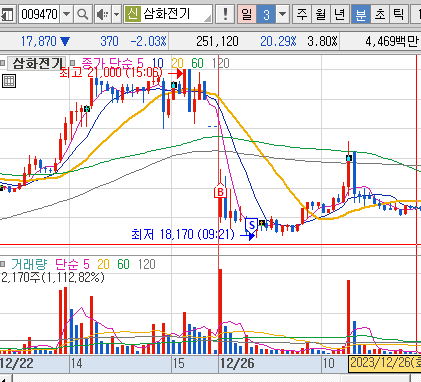Screen dimensions: 421x382
Task: Open the minute interval dropdown after 3
Action: coord(282,14)
